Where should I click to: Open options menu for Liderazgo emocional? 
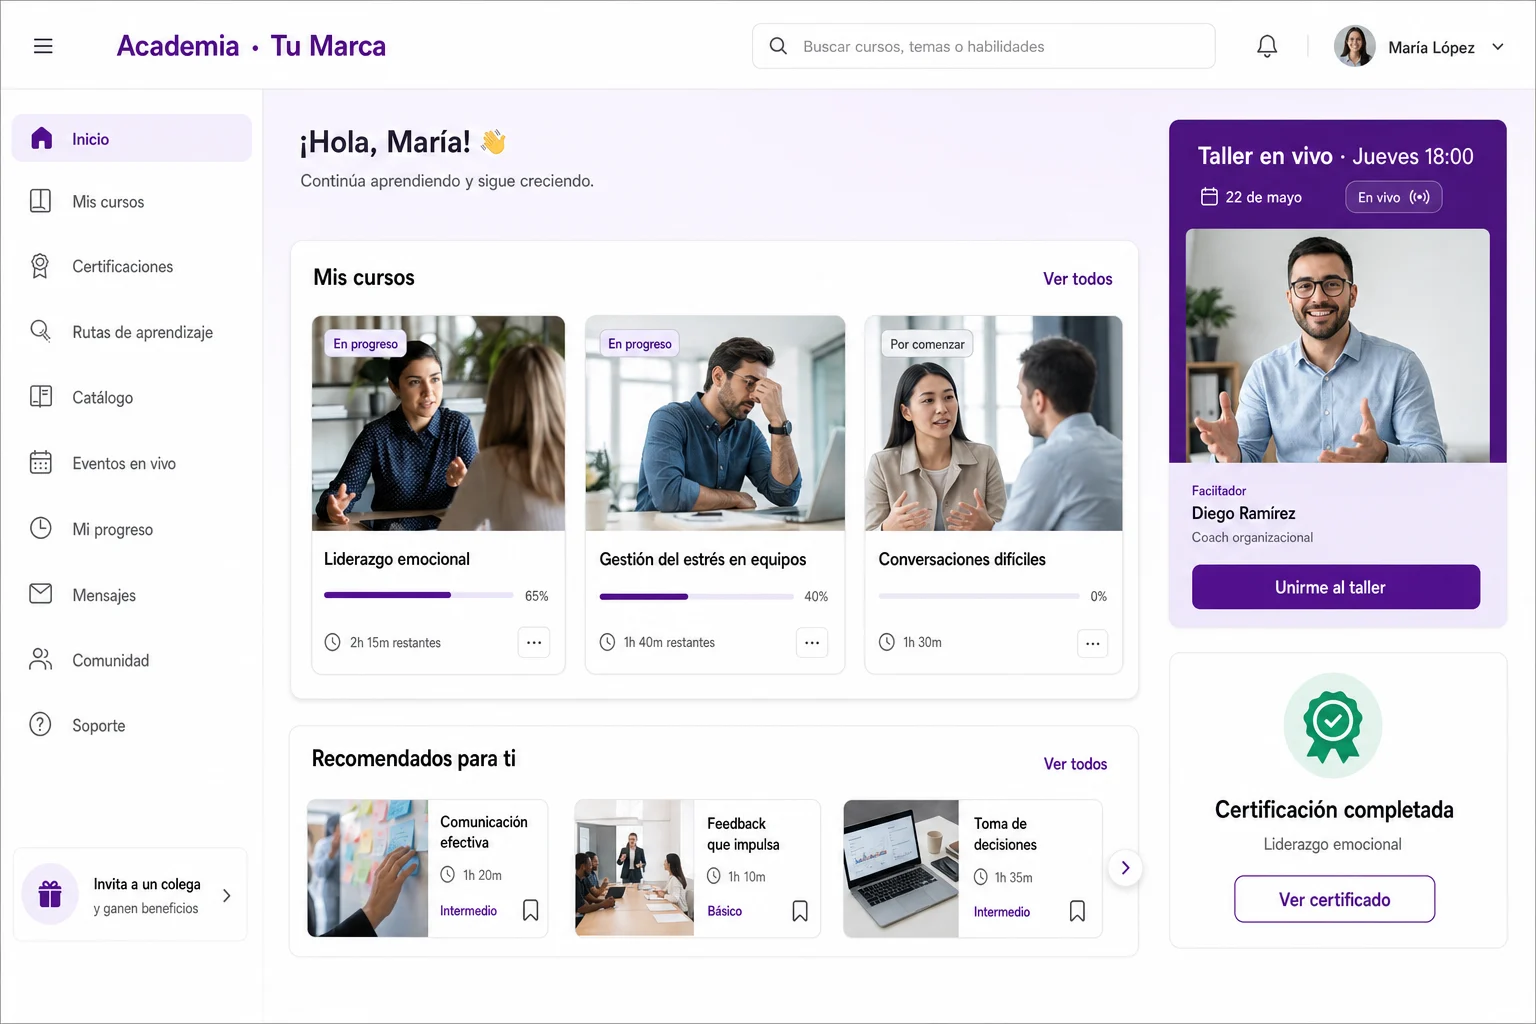click(534, 642)
